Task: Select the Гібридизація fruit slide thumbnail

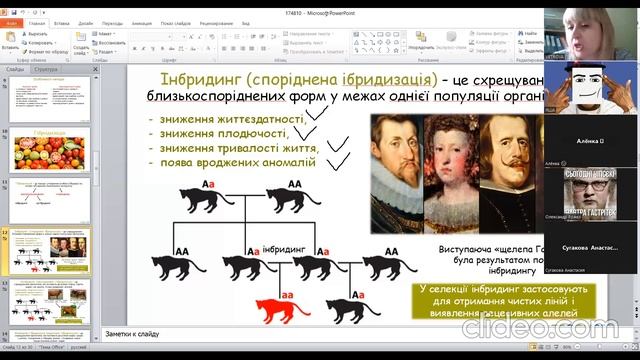Action: [49, 150]
